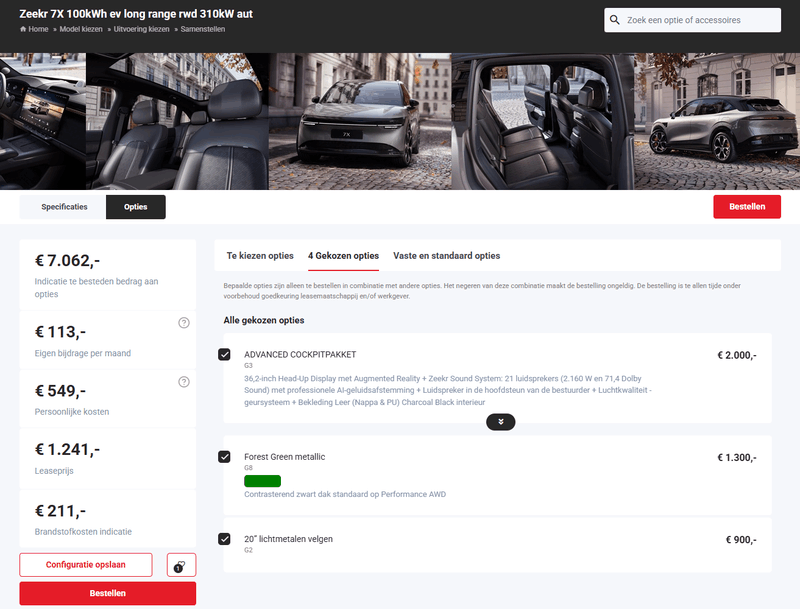The image size is (800, 609).
Task: Open Vaste en standaard opties tab
Action: click(446, 256)
